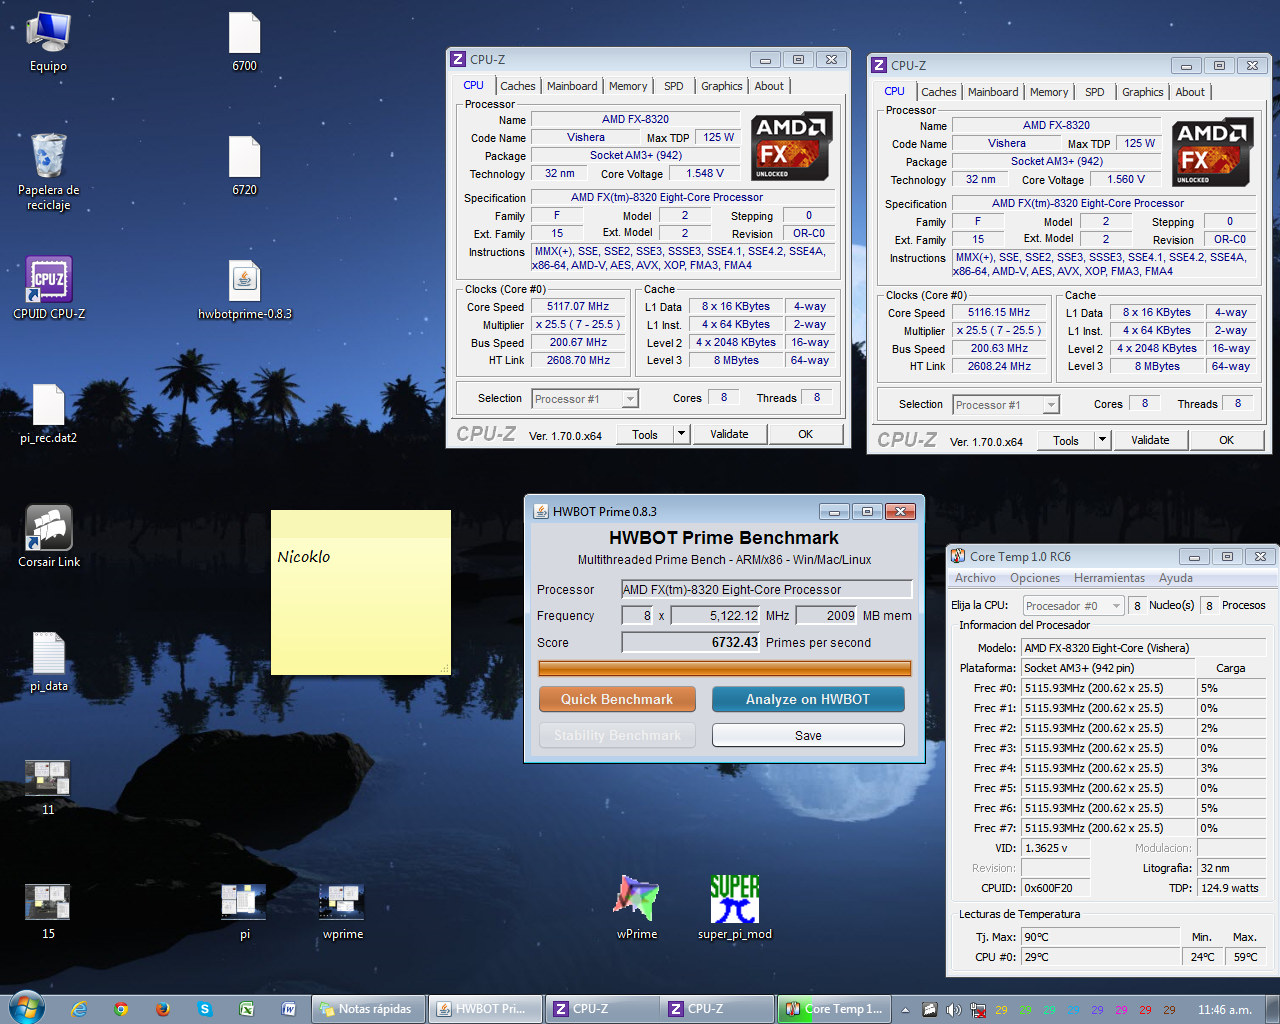Image resolution: width=1280 pixels, height=1024 pixels.
Task: Click Validate in 5117.07 MHz CPU-Z window
Action: (729, 434)
